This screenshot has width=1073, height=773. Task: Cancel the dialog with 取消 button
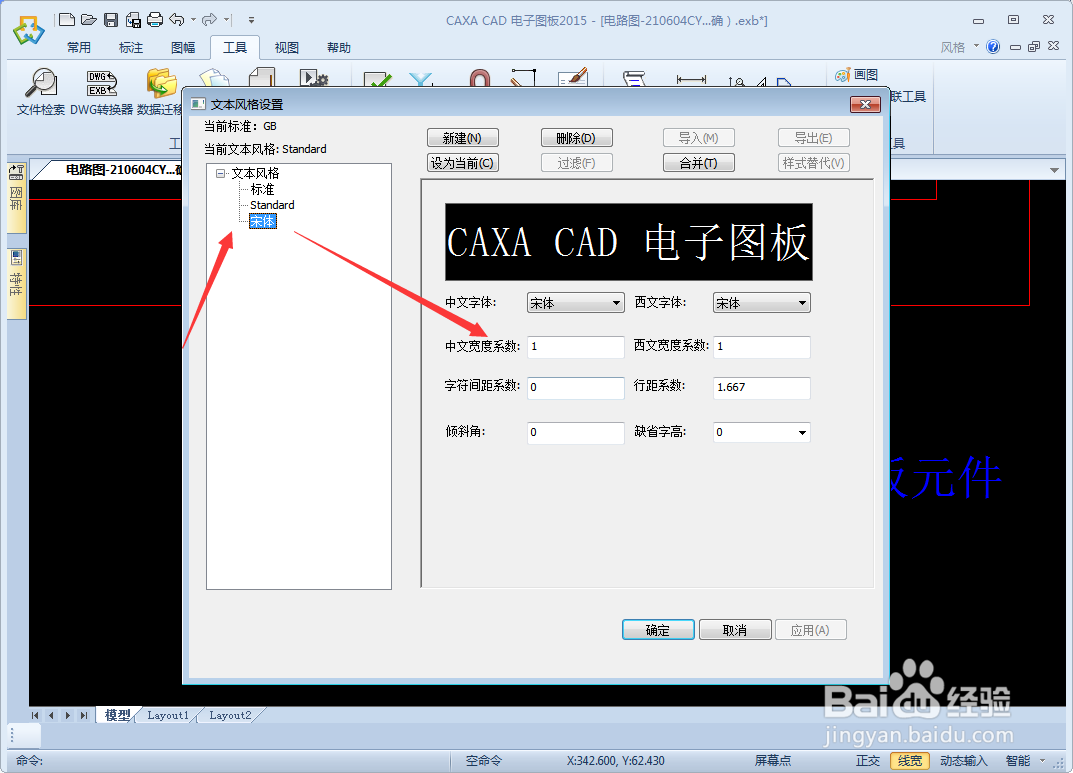(735, 630)
